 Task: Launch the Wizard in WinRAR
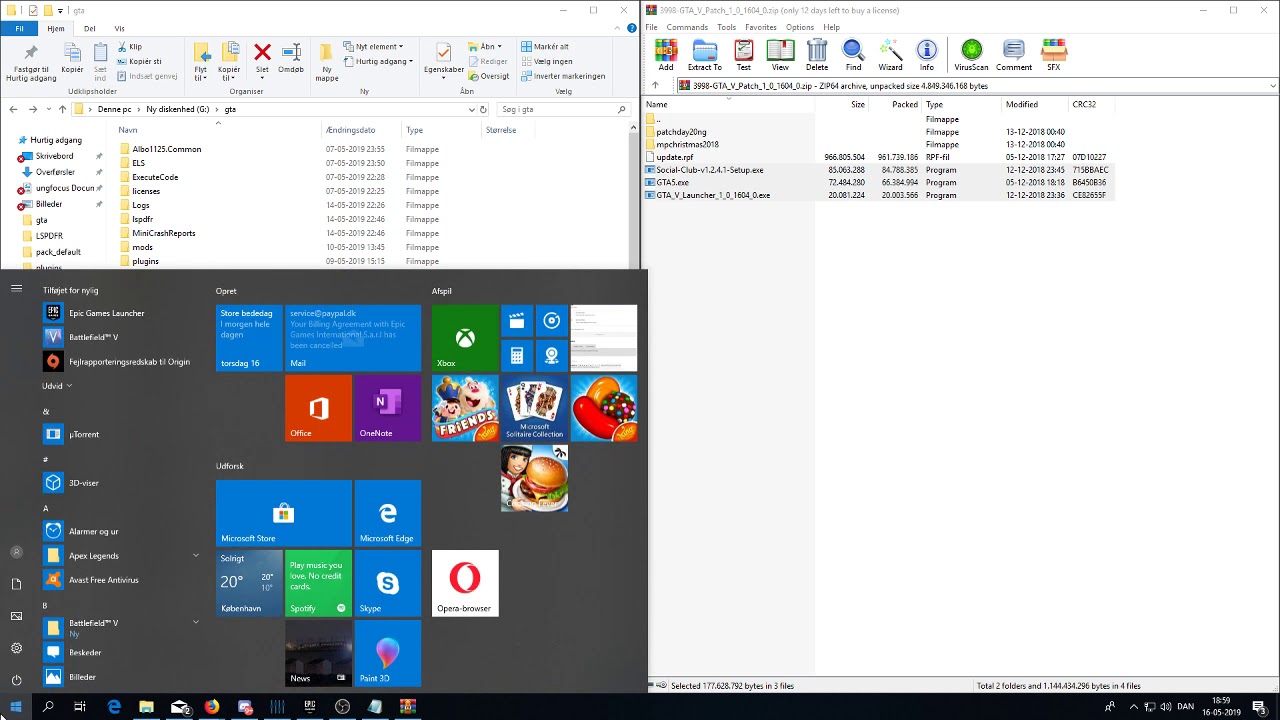890,55
